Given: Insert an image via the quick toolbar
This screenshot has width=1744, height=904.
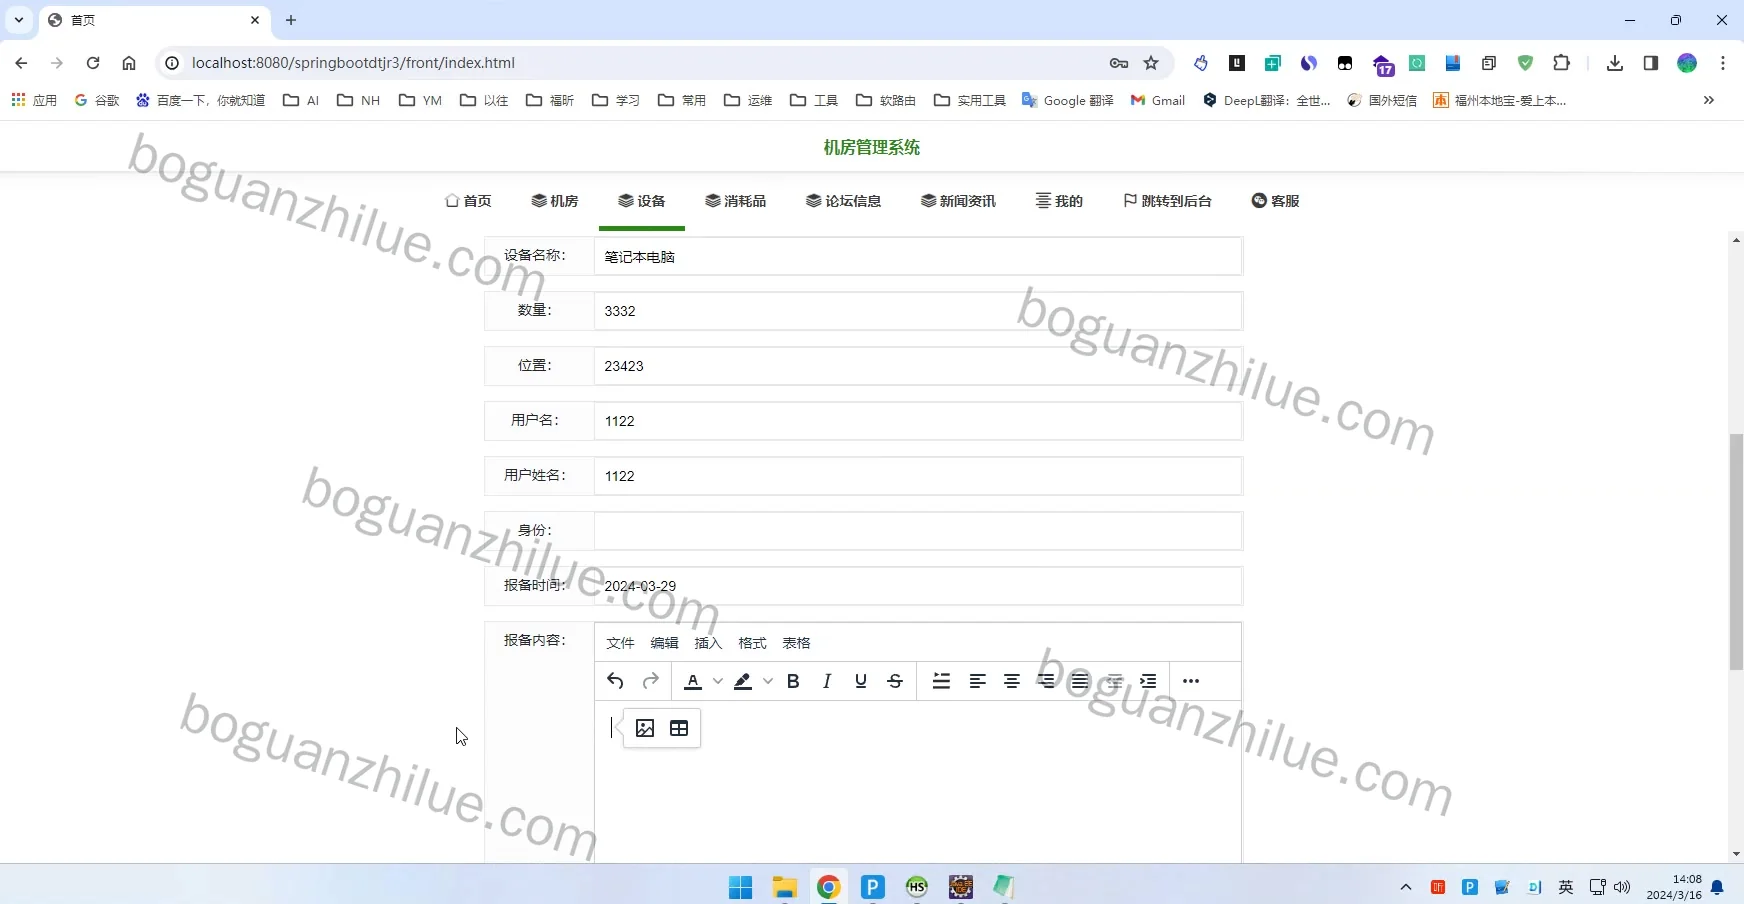Looking at the screenshot, I should pos(645,728).
